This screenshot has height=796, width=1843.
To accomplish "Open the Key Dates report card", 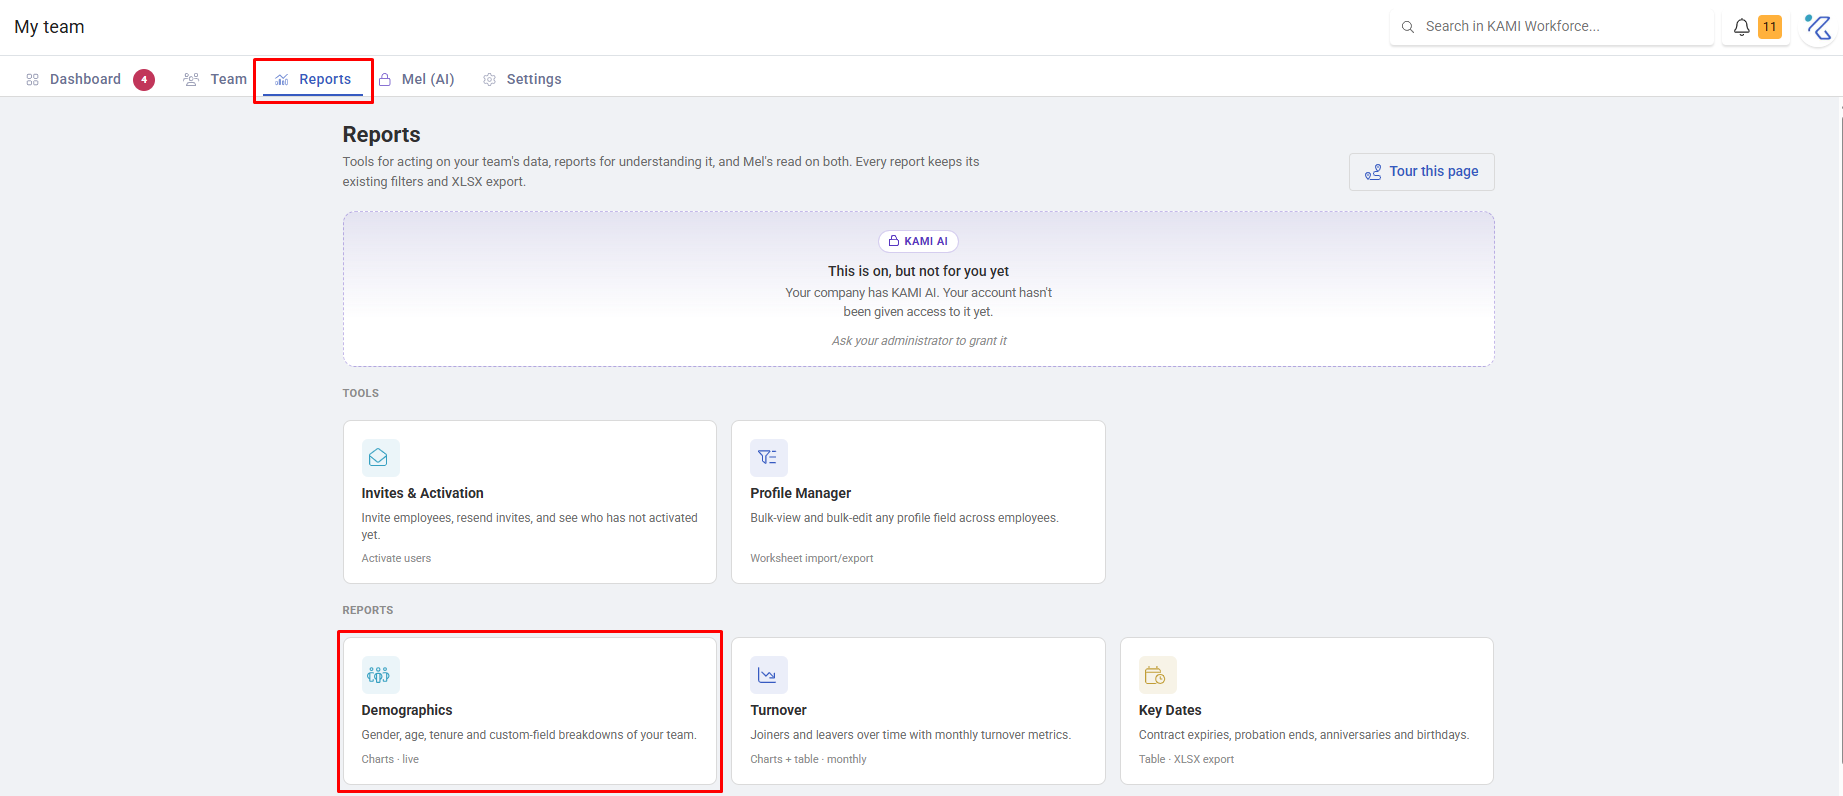I will click(1307, 711).
